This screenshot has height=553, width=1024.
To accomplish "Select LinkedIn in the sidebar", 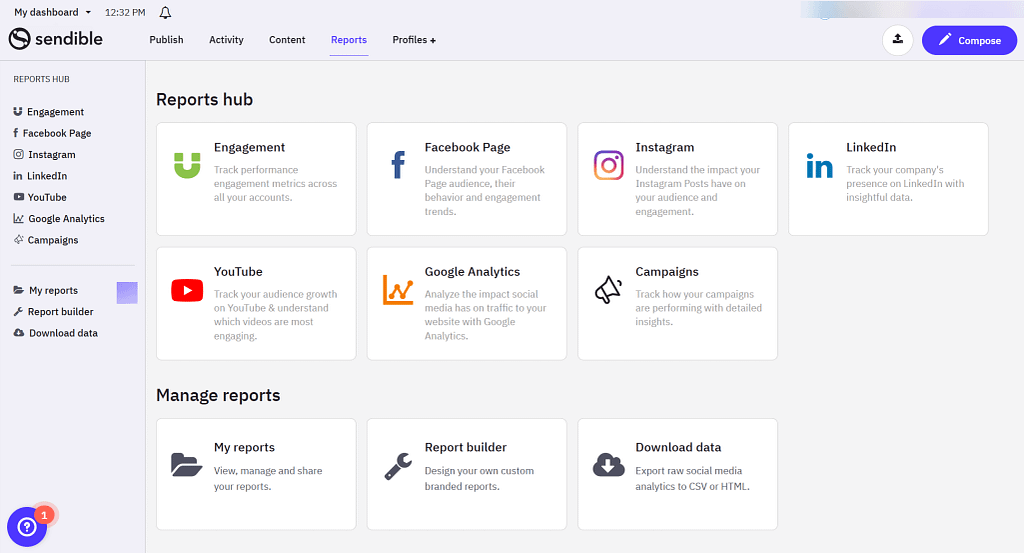I will pyautogui.click(x=47, y=176).
